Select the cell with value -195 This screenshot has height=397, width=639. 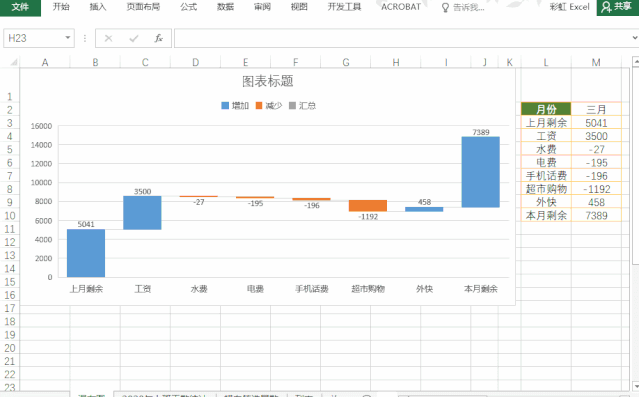click(x=596, y=163)
